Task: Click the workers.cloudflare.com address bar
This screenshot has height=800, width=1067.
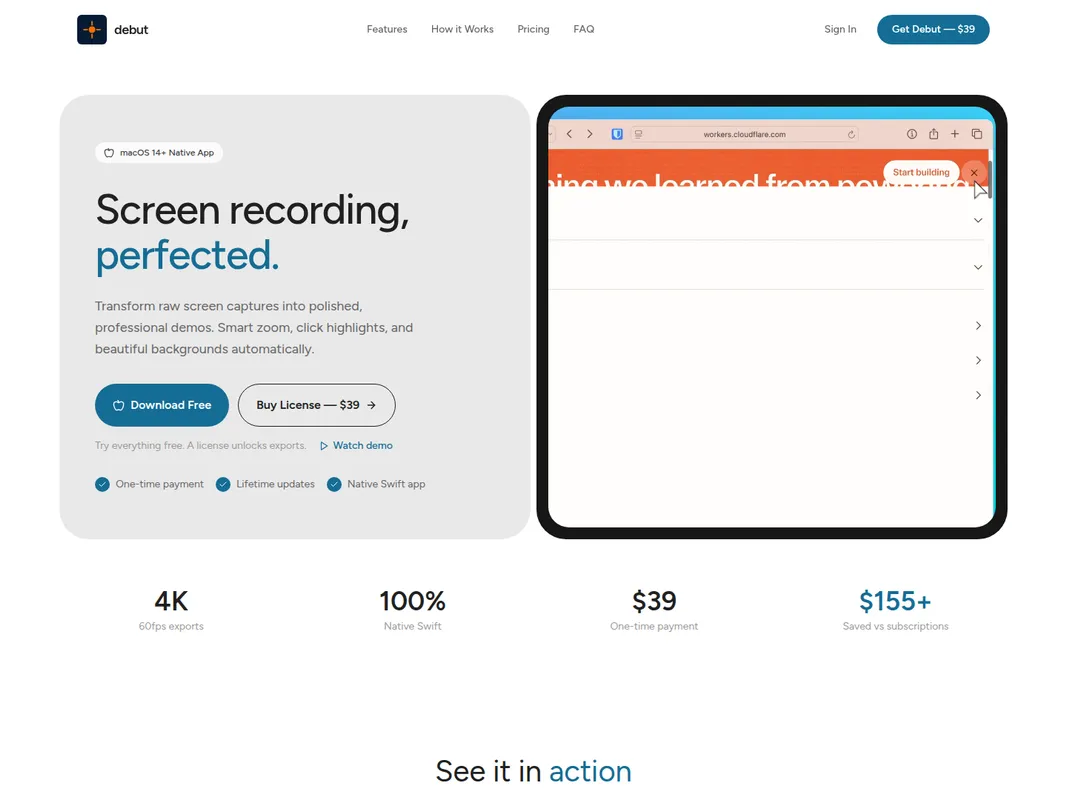Action: pyautogui.click(x=744, y=134)
